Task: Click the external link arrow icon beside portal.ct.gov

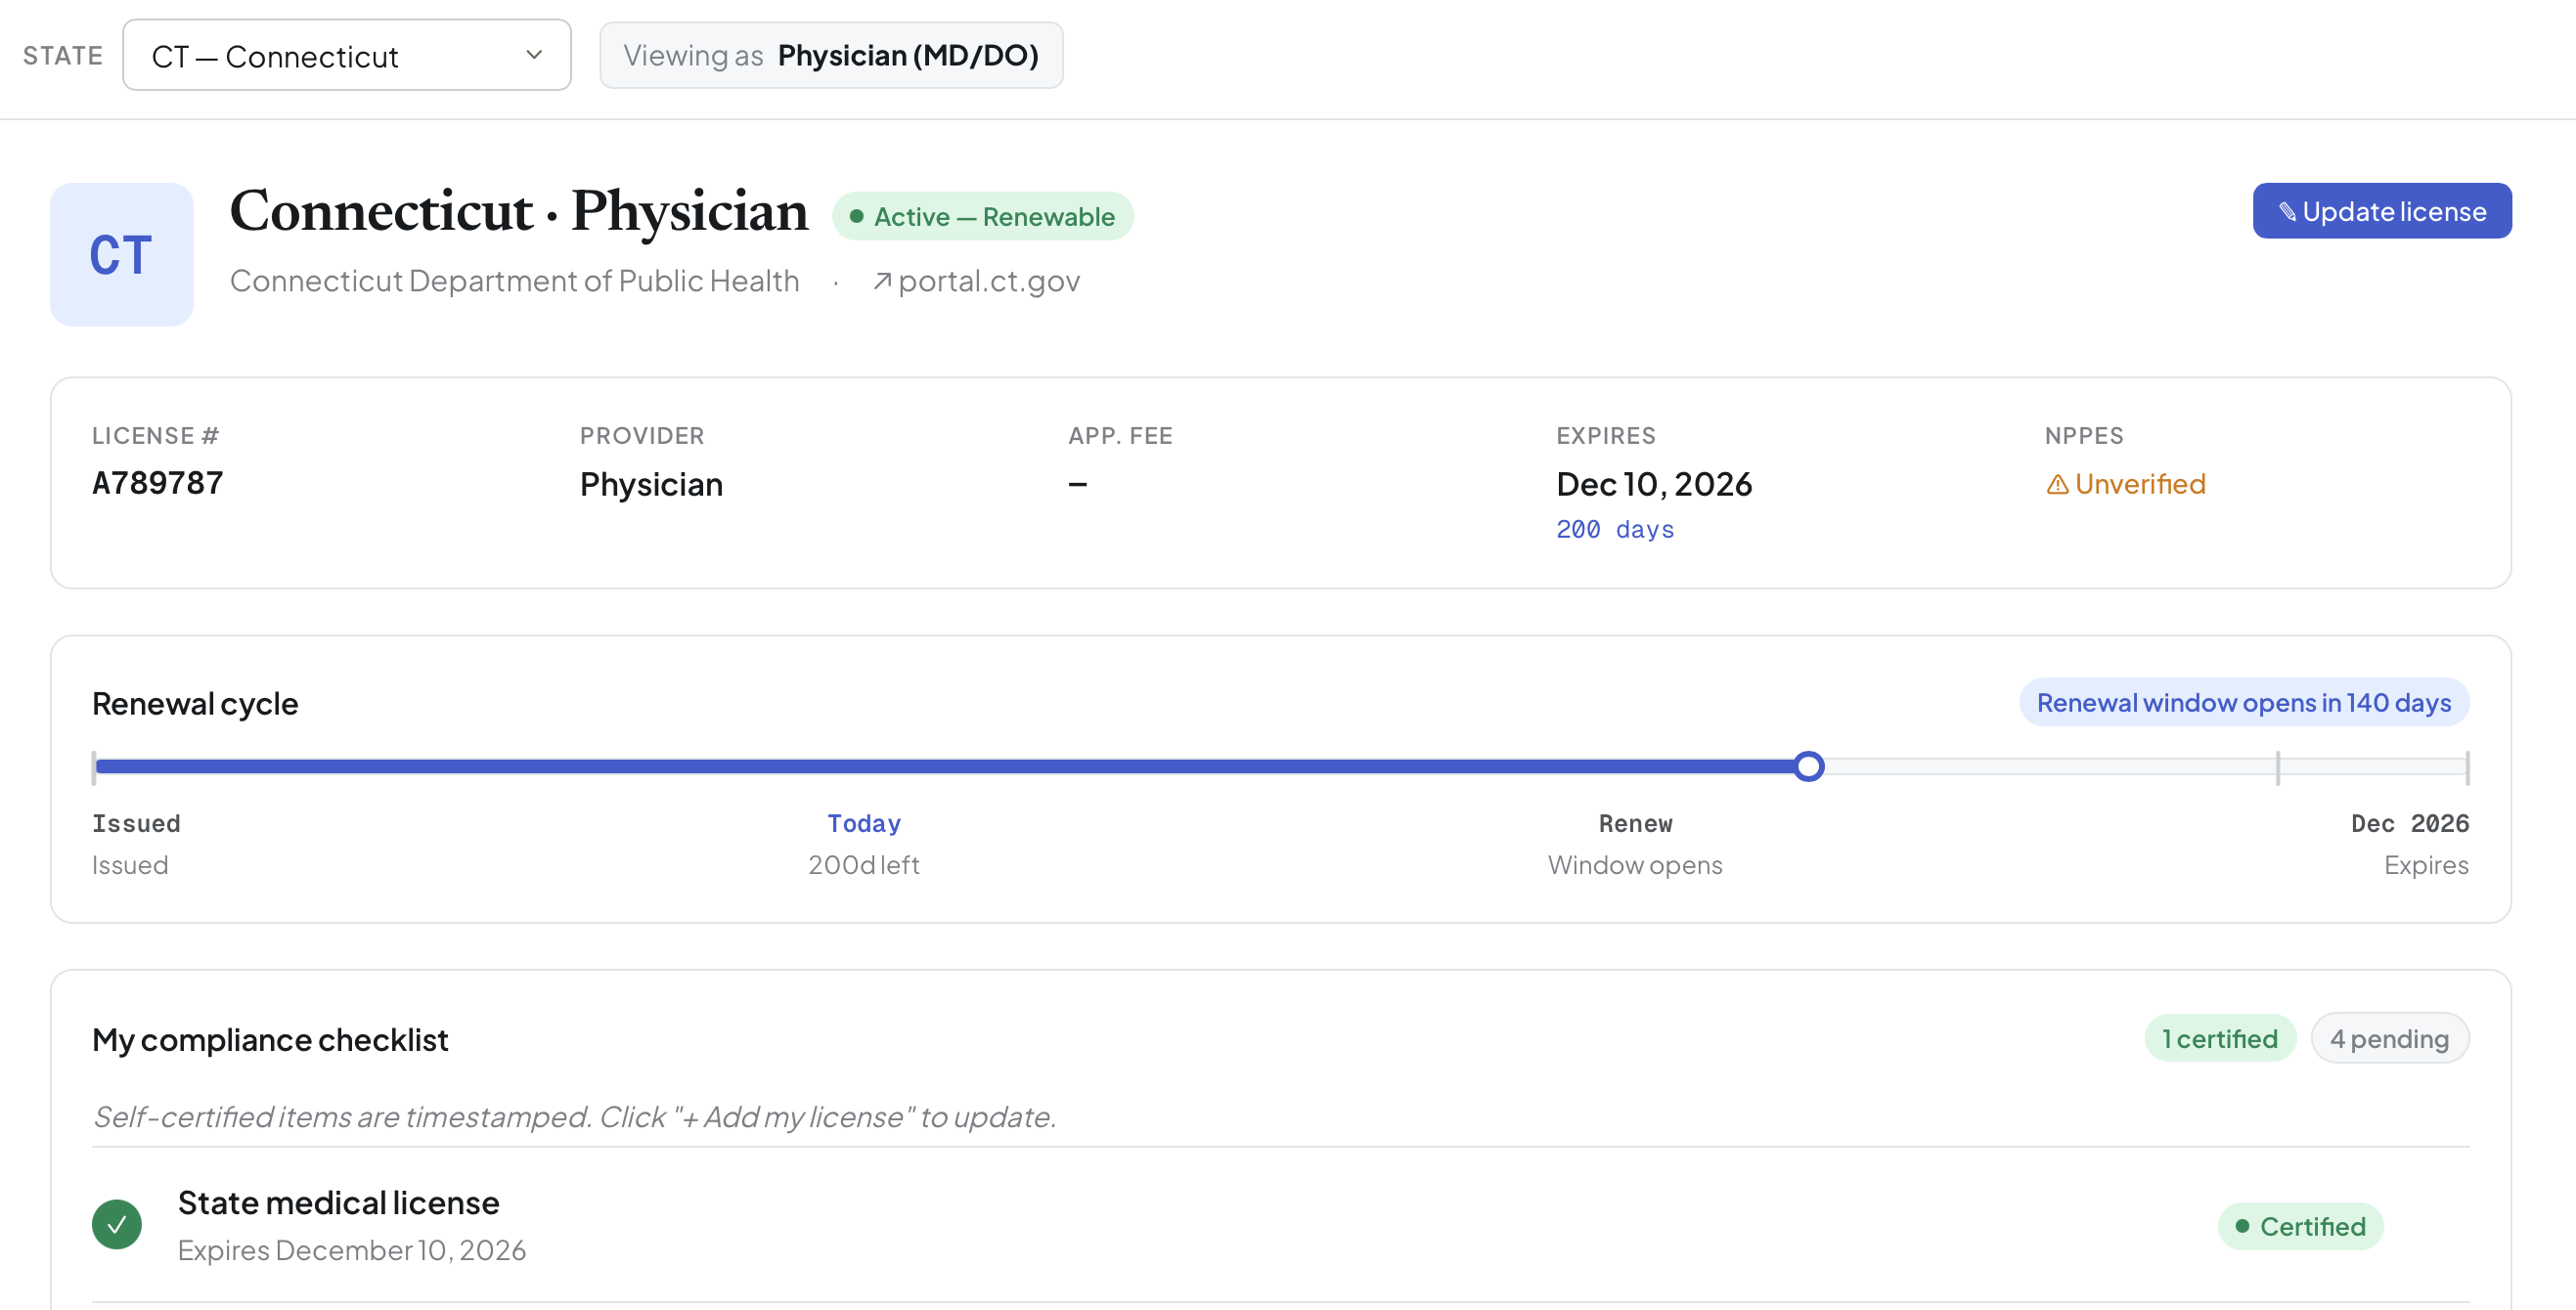Action: coord(881,282)
